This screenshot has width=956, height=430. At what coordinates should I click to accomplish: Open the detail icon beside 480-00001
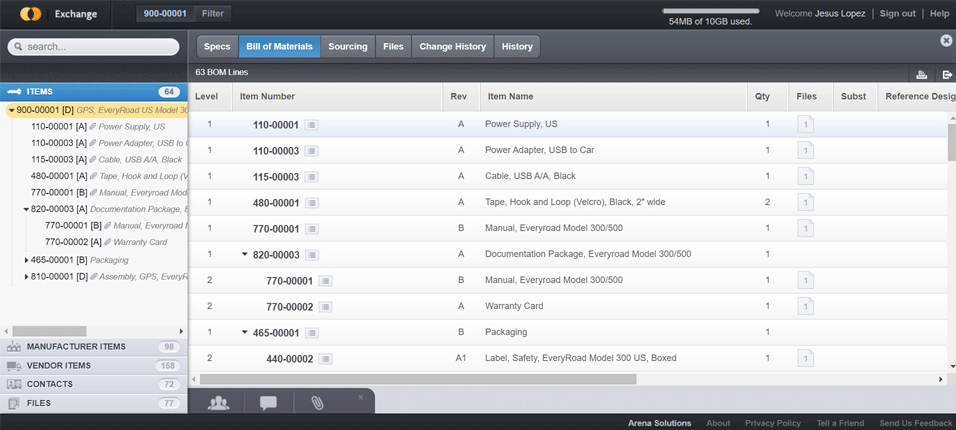(x=312, y=202)
